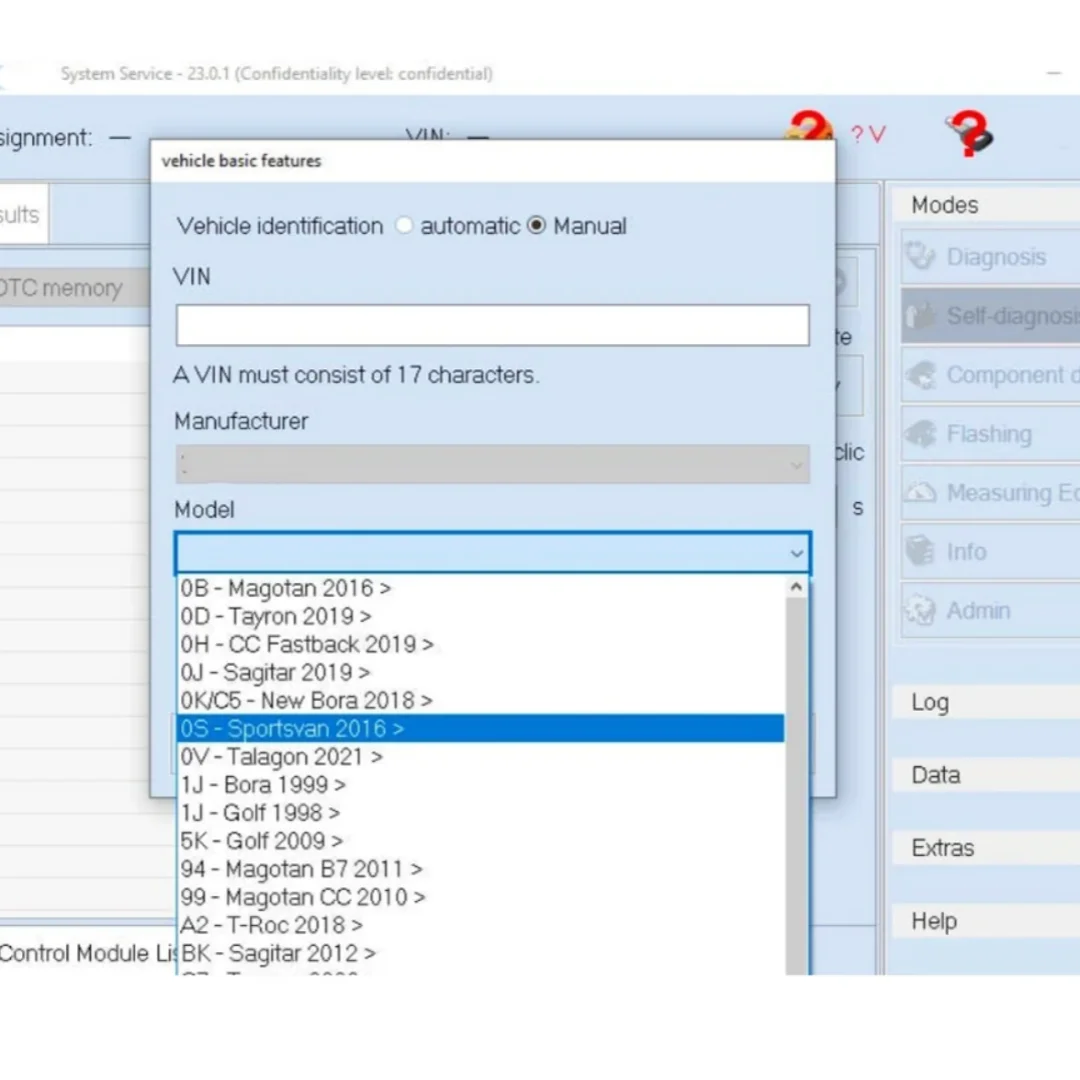Expand the Help section

pyautogui.click(x=986, y=921)
